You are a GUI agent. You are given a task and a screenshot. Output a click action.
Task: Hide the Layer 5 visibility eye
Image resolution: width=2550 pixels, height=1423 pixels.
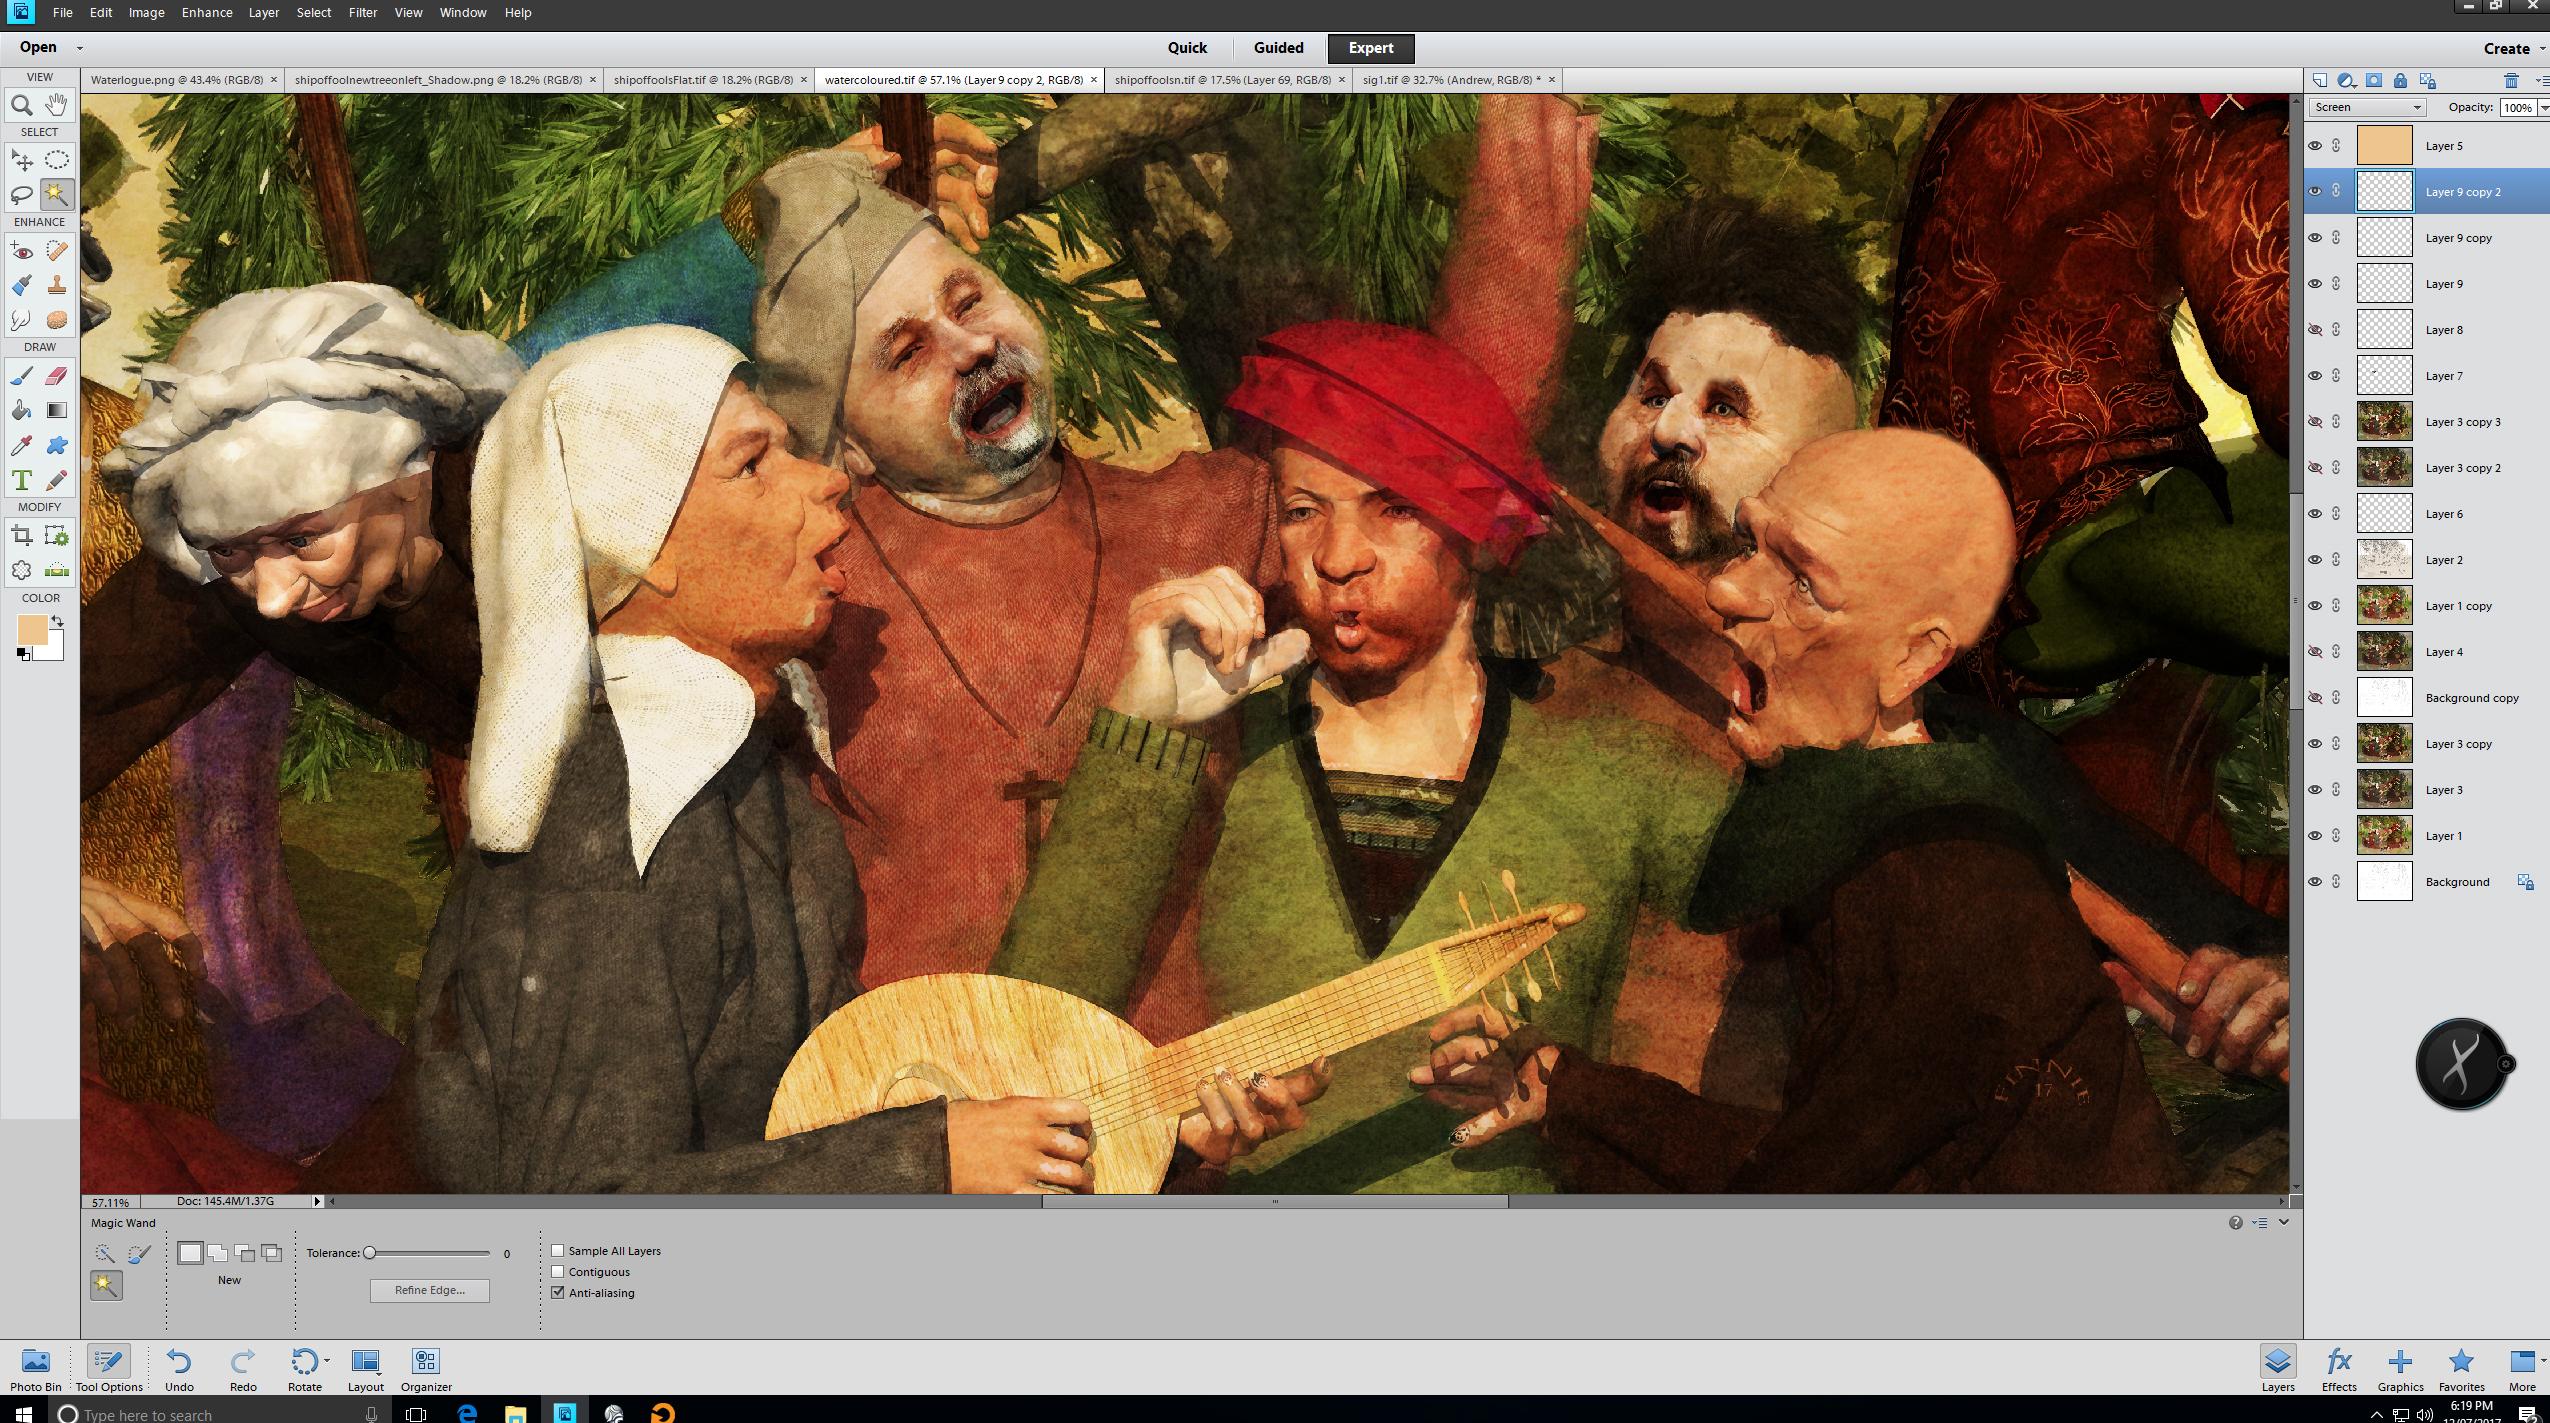[2314, 146]
